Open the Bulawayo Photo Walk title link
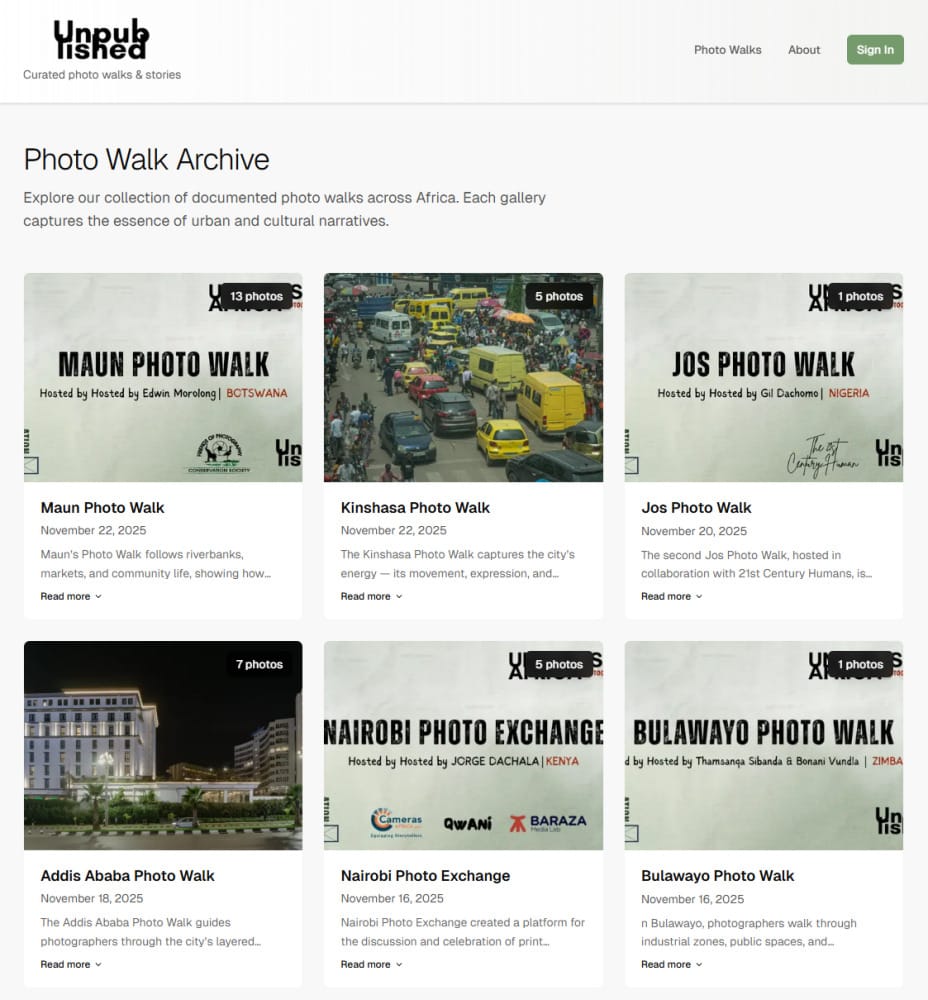This screenshot has height=1000, width=928. [718, 876]
